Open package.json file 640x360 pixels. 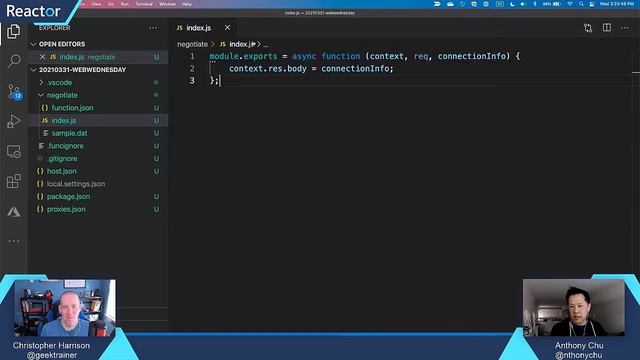click(x=98, y=196)
